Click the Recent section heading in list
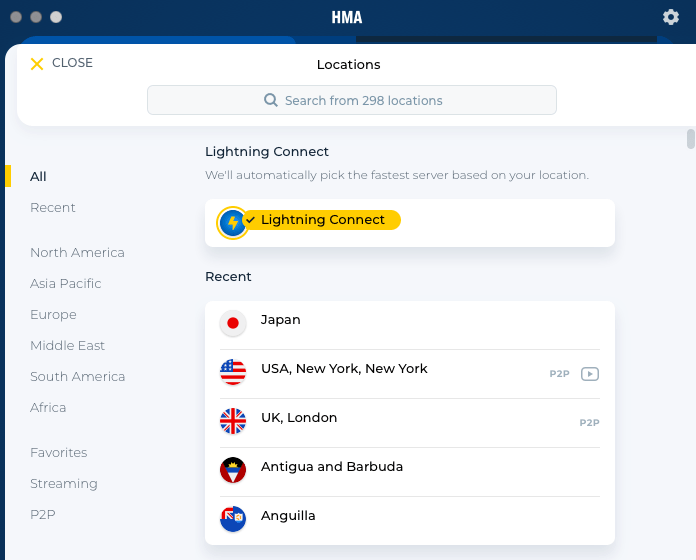The image size is (696, 560). (228, 277)
